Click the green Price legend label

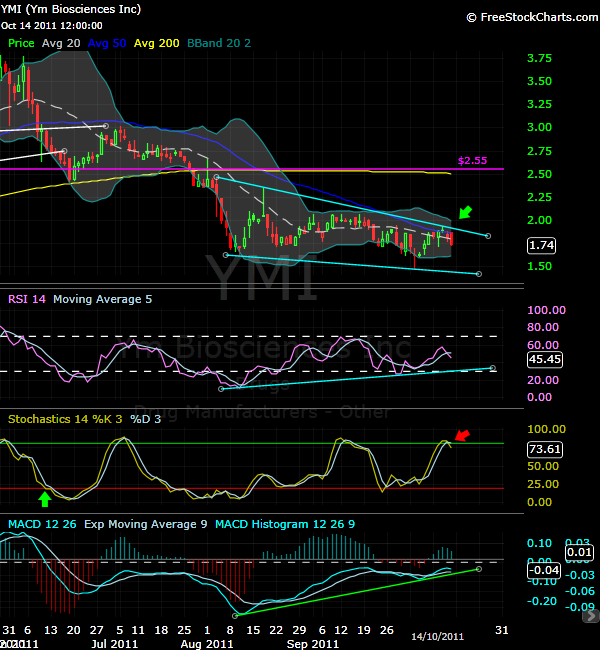21,43
